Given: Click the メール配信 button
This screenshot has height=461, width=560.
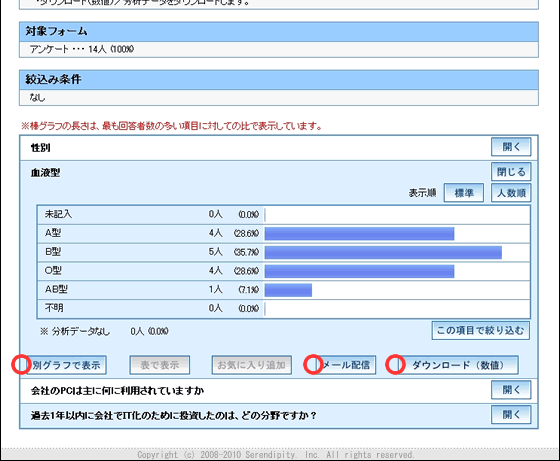Looking at the screenshot, I should [345, 365].
